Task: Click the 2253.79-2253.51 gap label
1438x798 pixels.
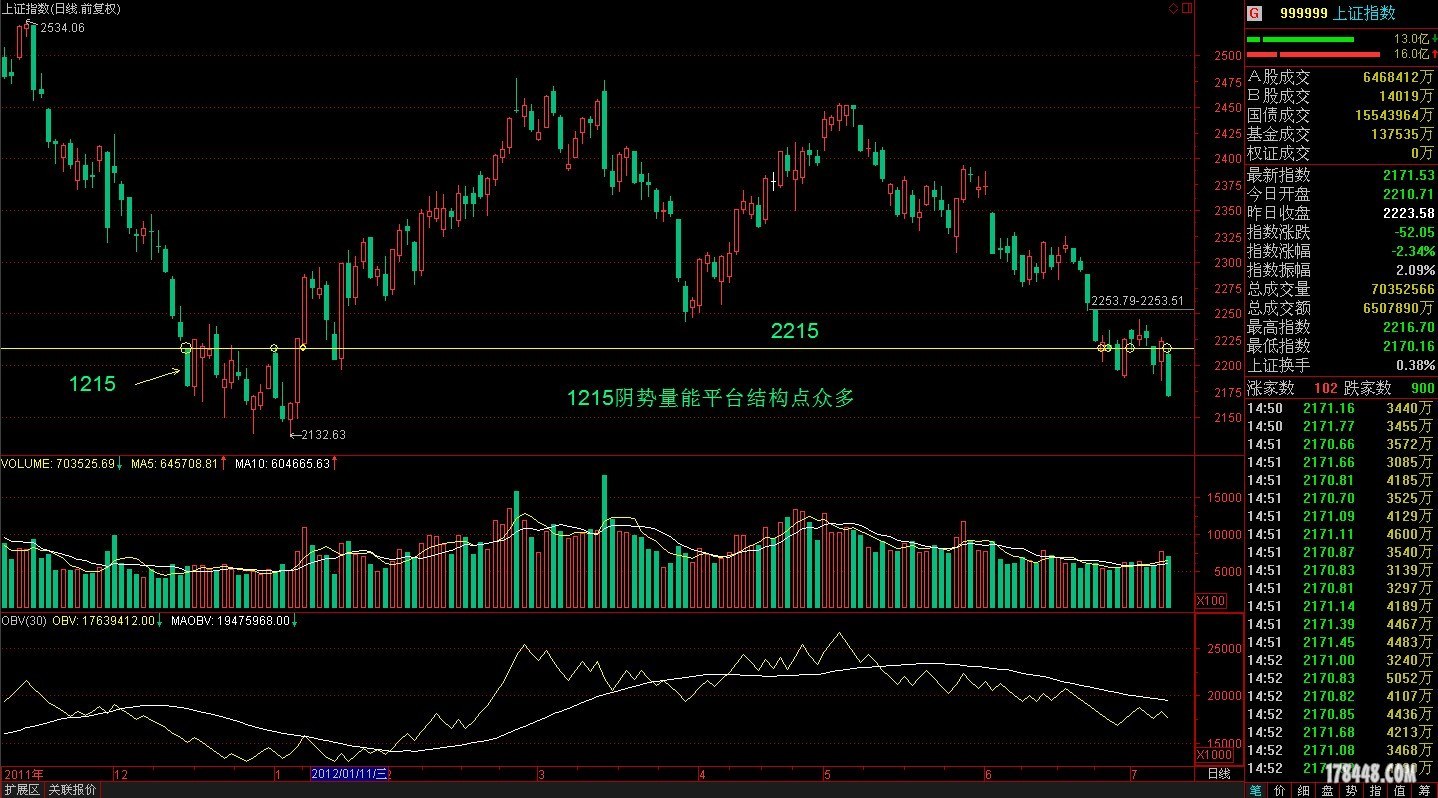Action: (1137, 300)
